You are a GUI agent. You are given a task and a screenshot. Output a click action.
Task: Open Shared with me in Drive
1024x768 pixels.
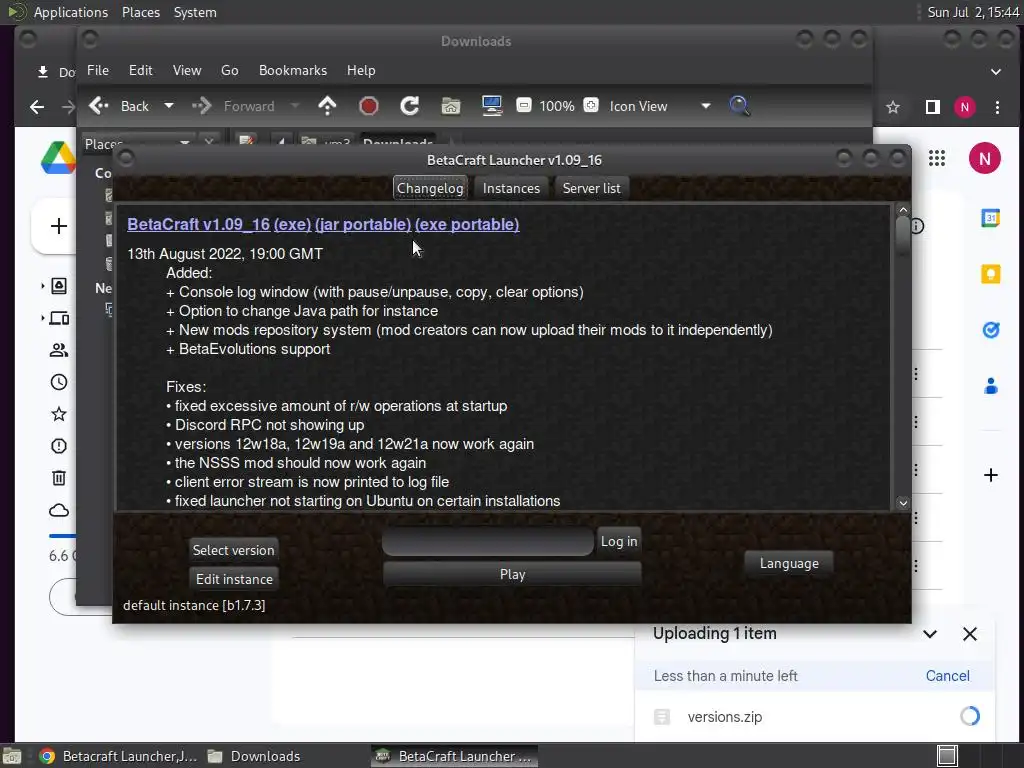click(x=59, y=350)
